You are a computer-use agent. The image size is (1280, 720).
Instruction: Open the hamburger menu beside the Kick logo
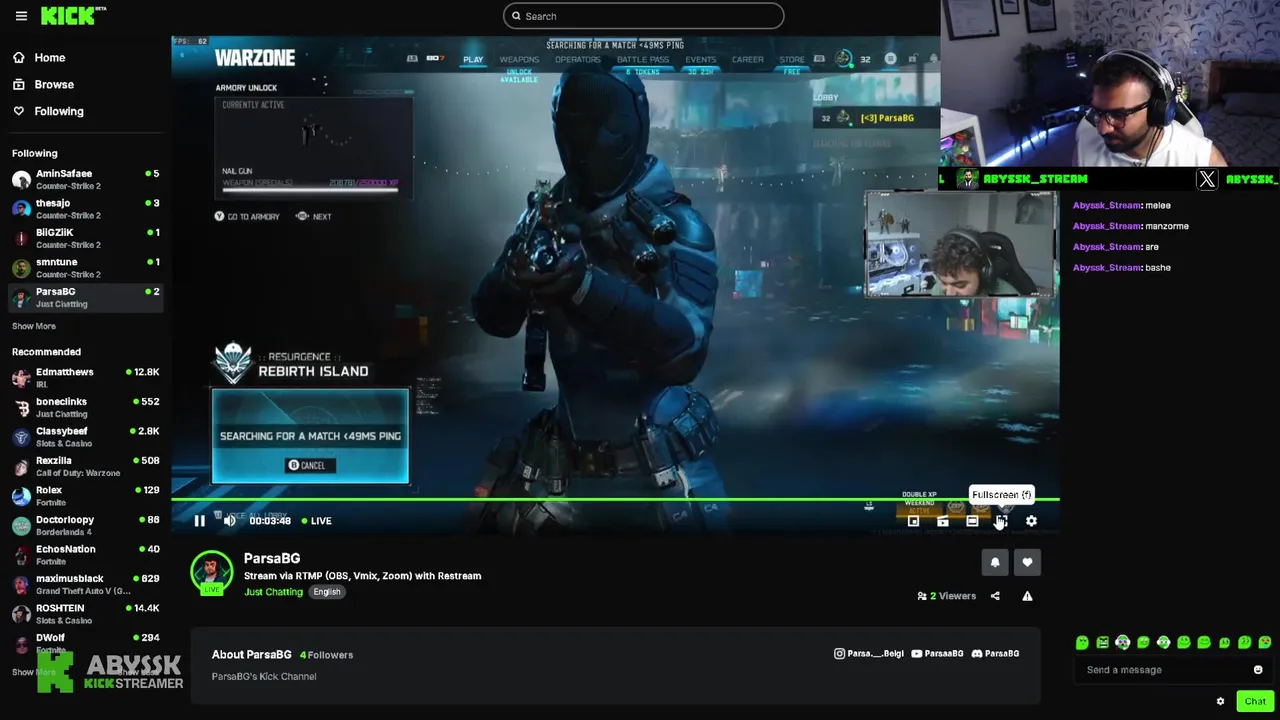[21, 16]
